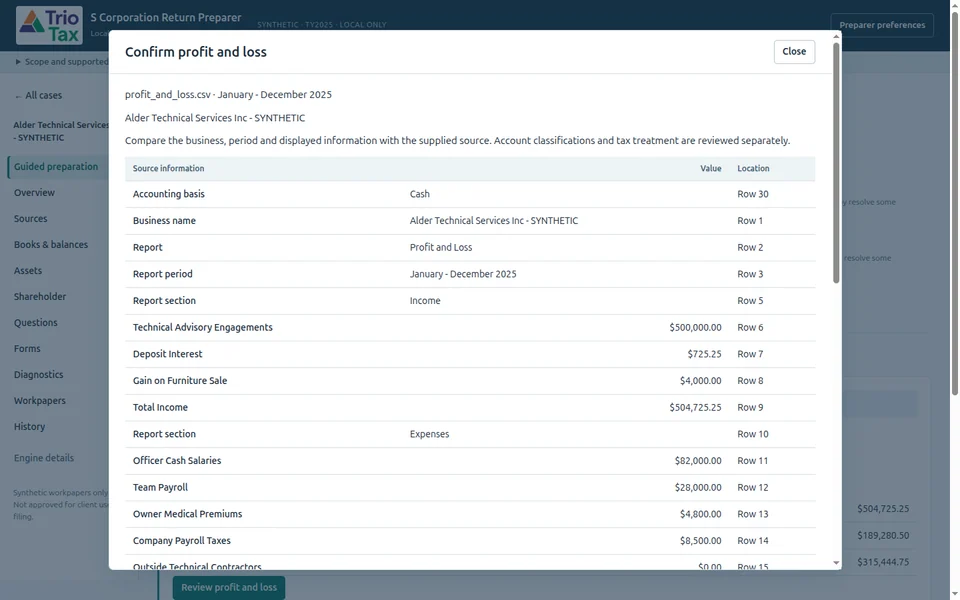Select Guided preparation in sidebar
Screen dimensions: 960x600
pyautogui.click(x=56, y=167)
